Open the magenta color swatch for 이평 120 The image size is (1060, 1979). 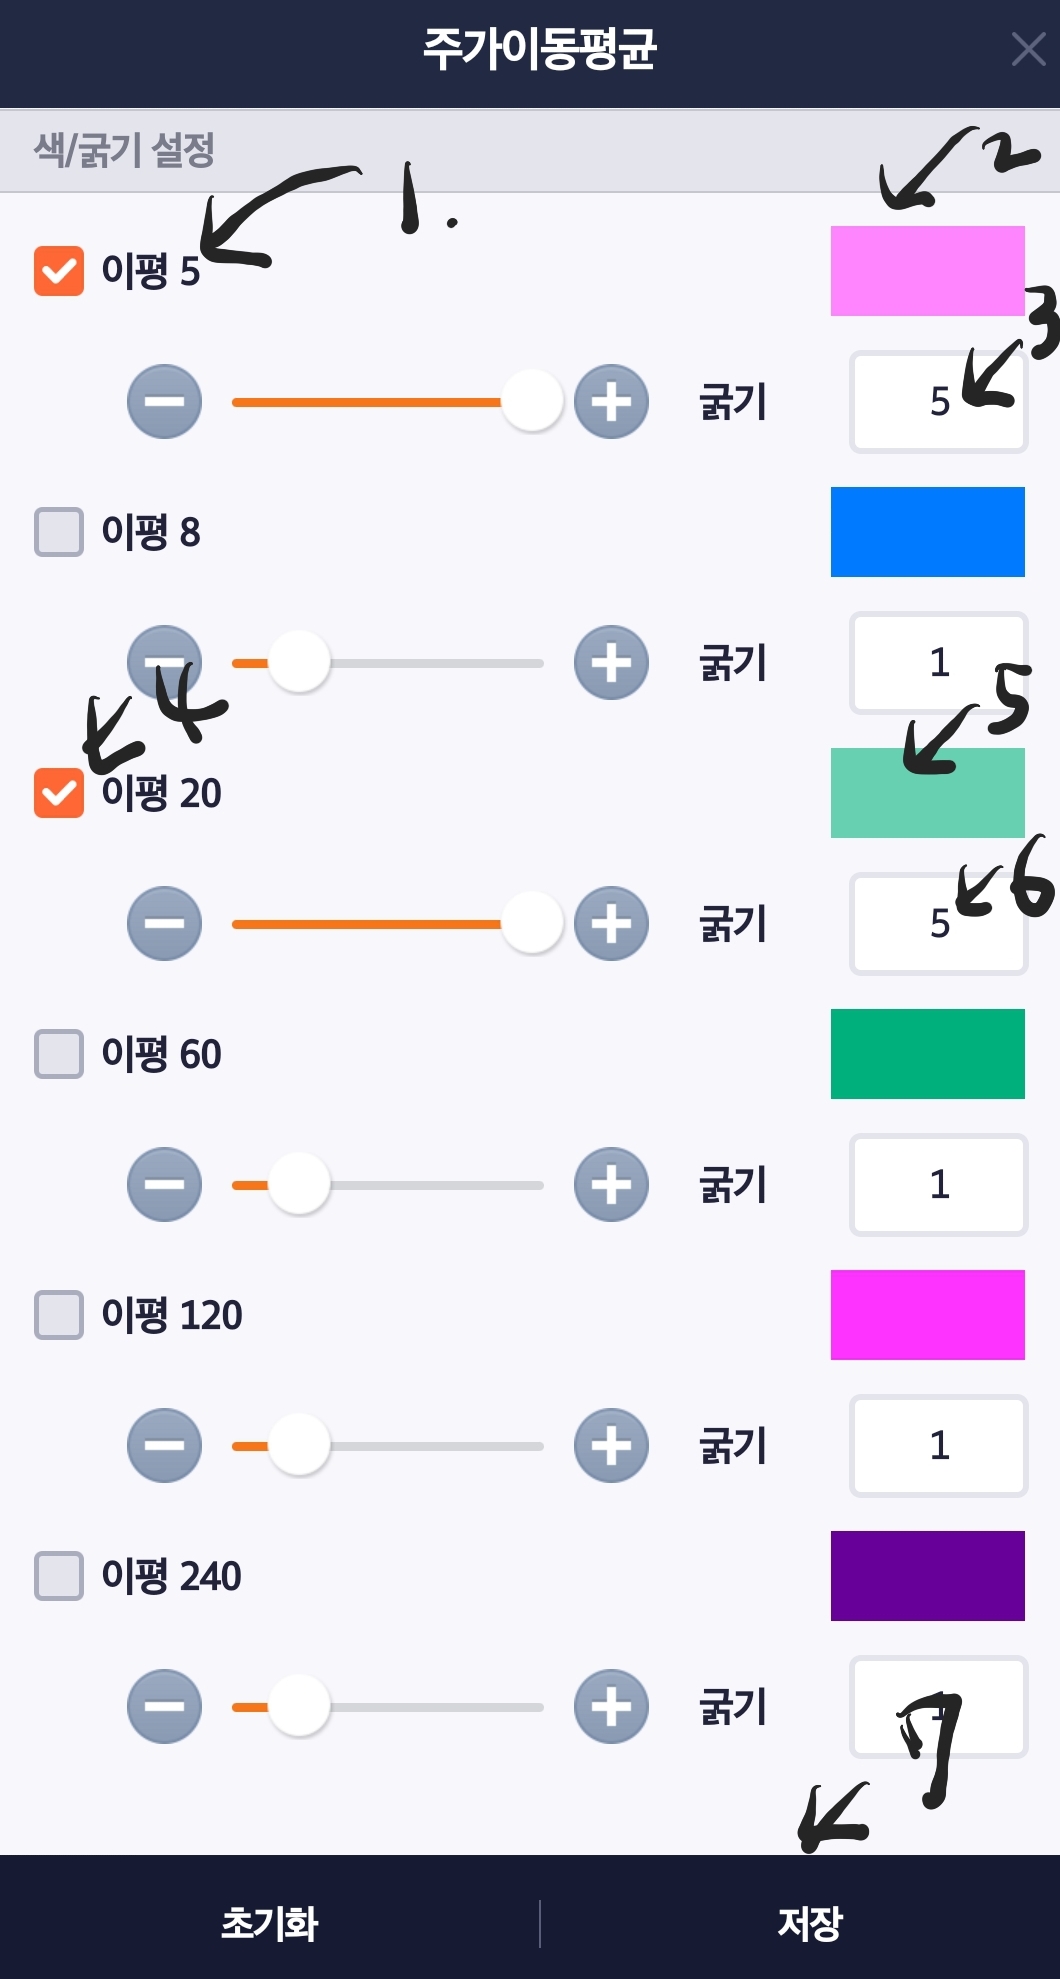coord(926,1315)
